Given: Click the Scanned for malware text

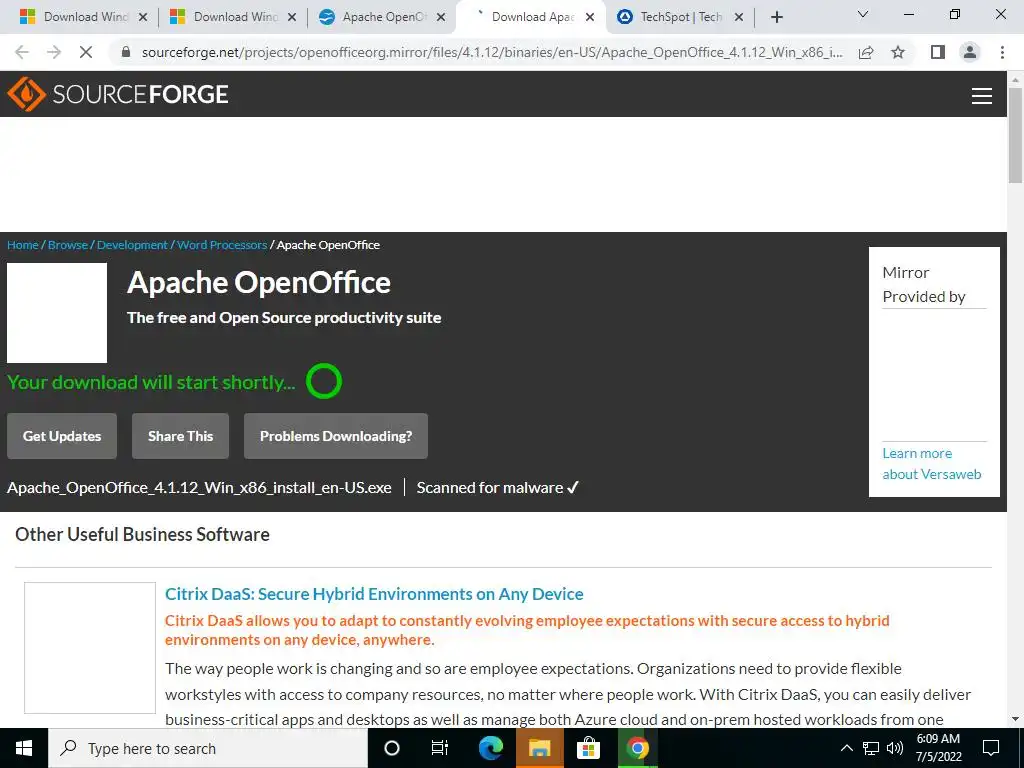Looking at the screenshot, I should coord(498,488).
